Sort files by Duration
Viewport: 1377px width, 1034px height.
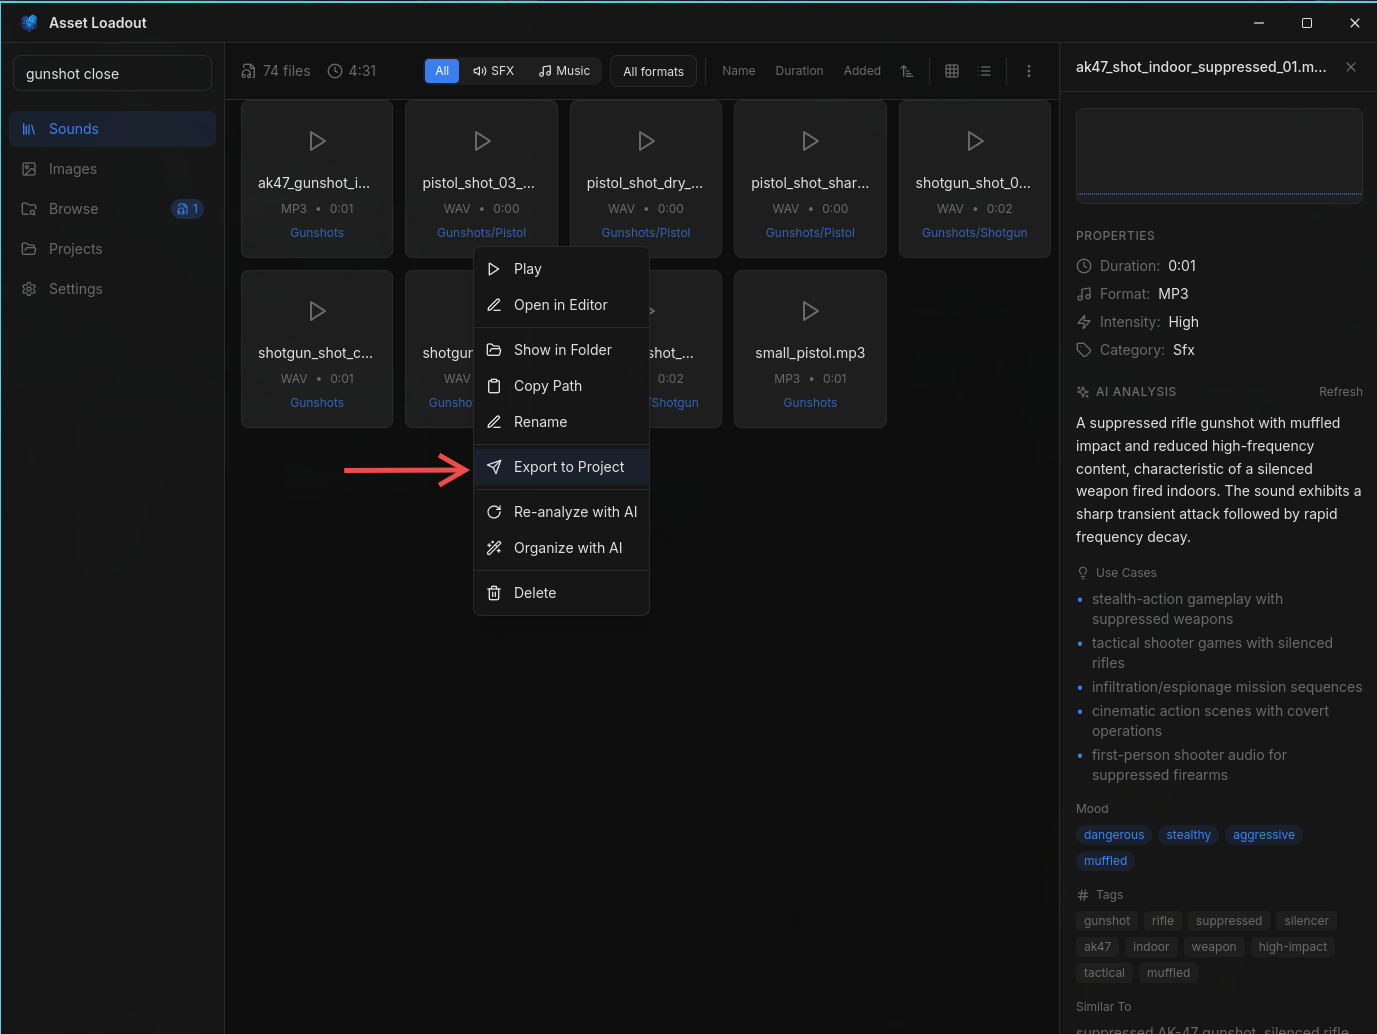click(x=799, y=71)
